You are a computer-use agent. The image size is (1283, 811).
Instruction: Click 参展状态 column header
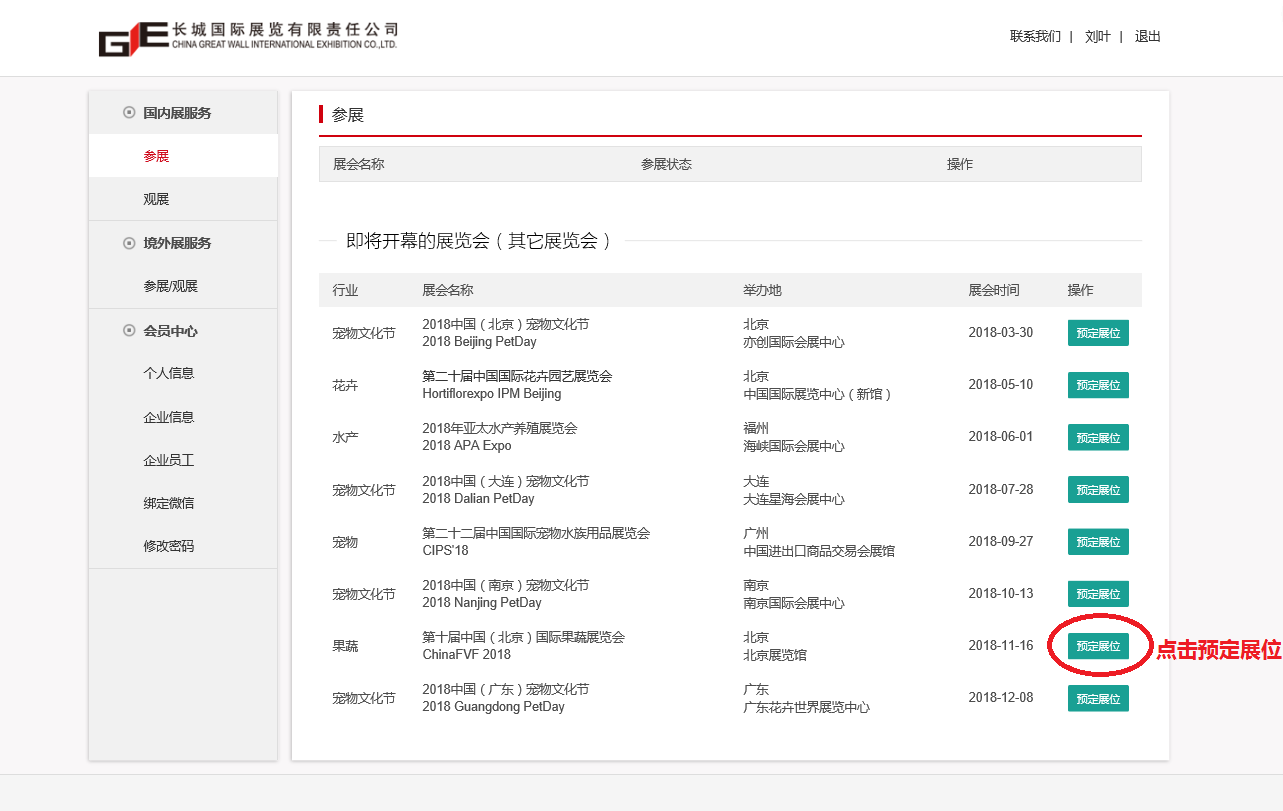(666, 164)
